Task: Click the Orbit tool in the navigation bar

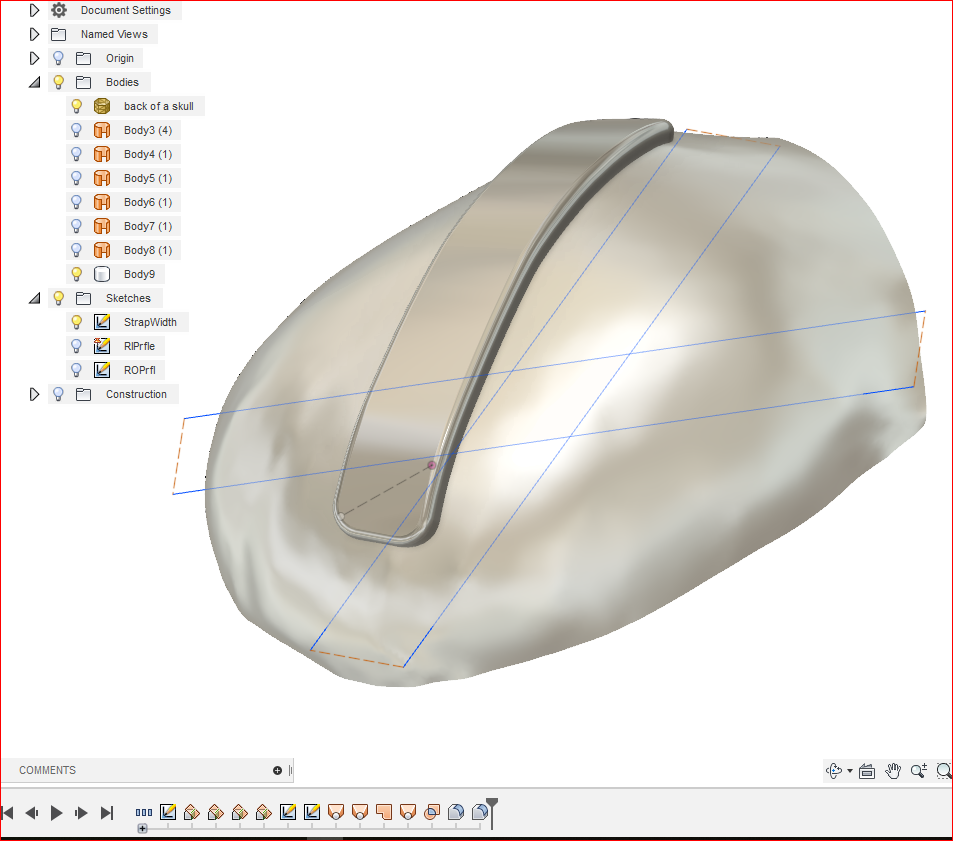Action: 834,770
